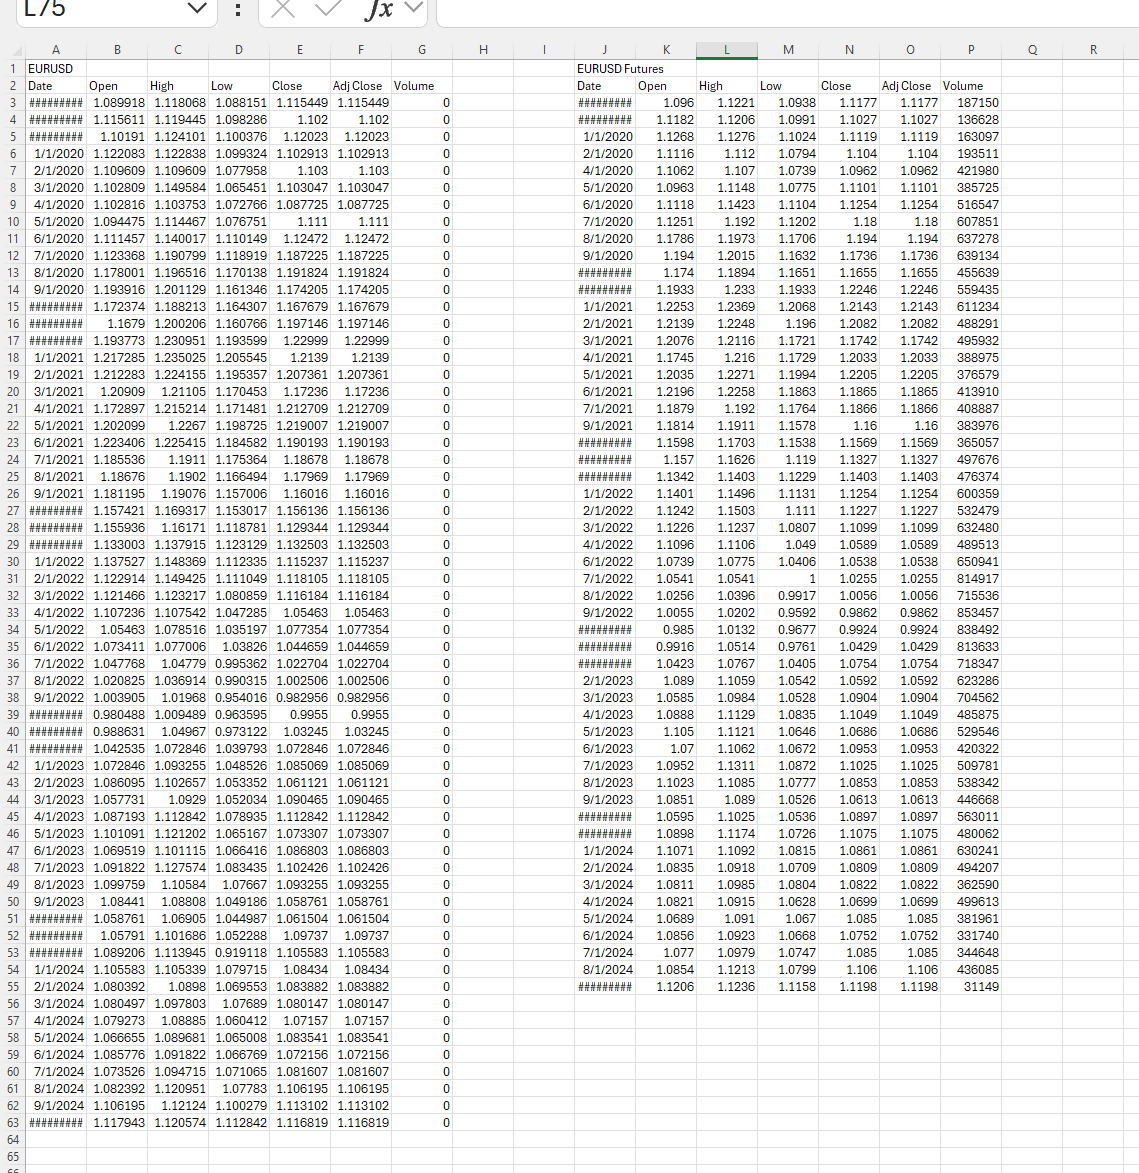Select column A header
Screen dimensions: 1139x1173
(x=55, y=50)
